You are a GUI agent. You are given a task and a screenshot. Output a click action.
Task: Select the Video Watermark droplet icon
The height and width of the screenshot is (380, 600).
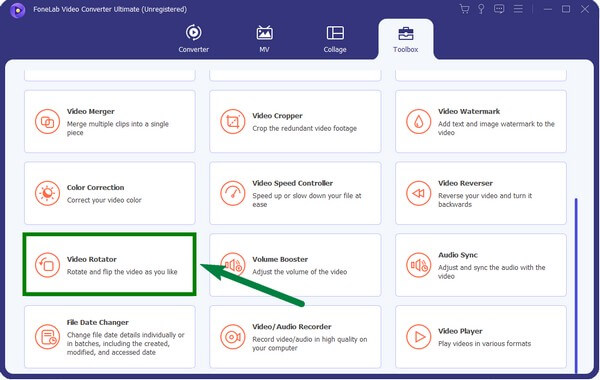(418, 122)
